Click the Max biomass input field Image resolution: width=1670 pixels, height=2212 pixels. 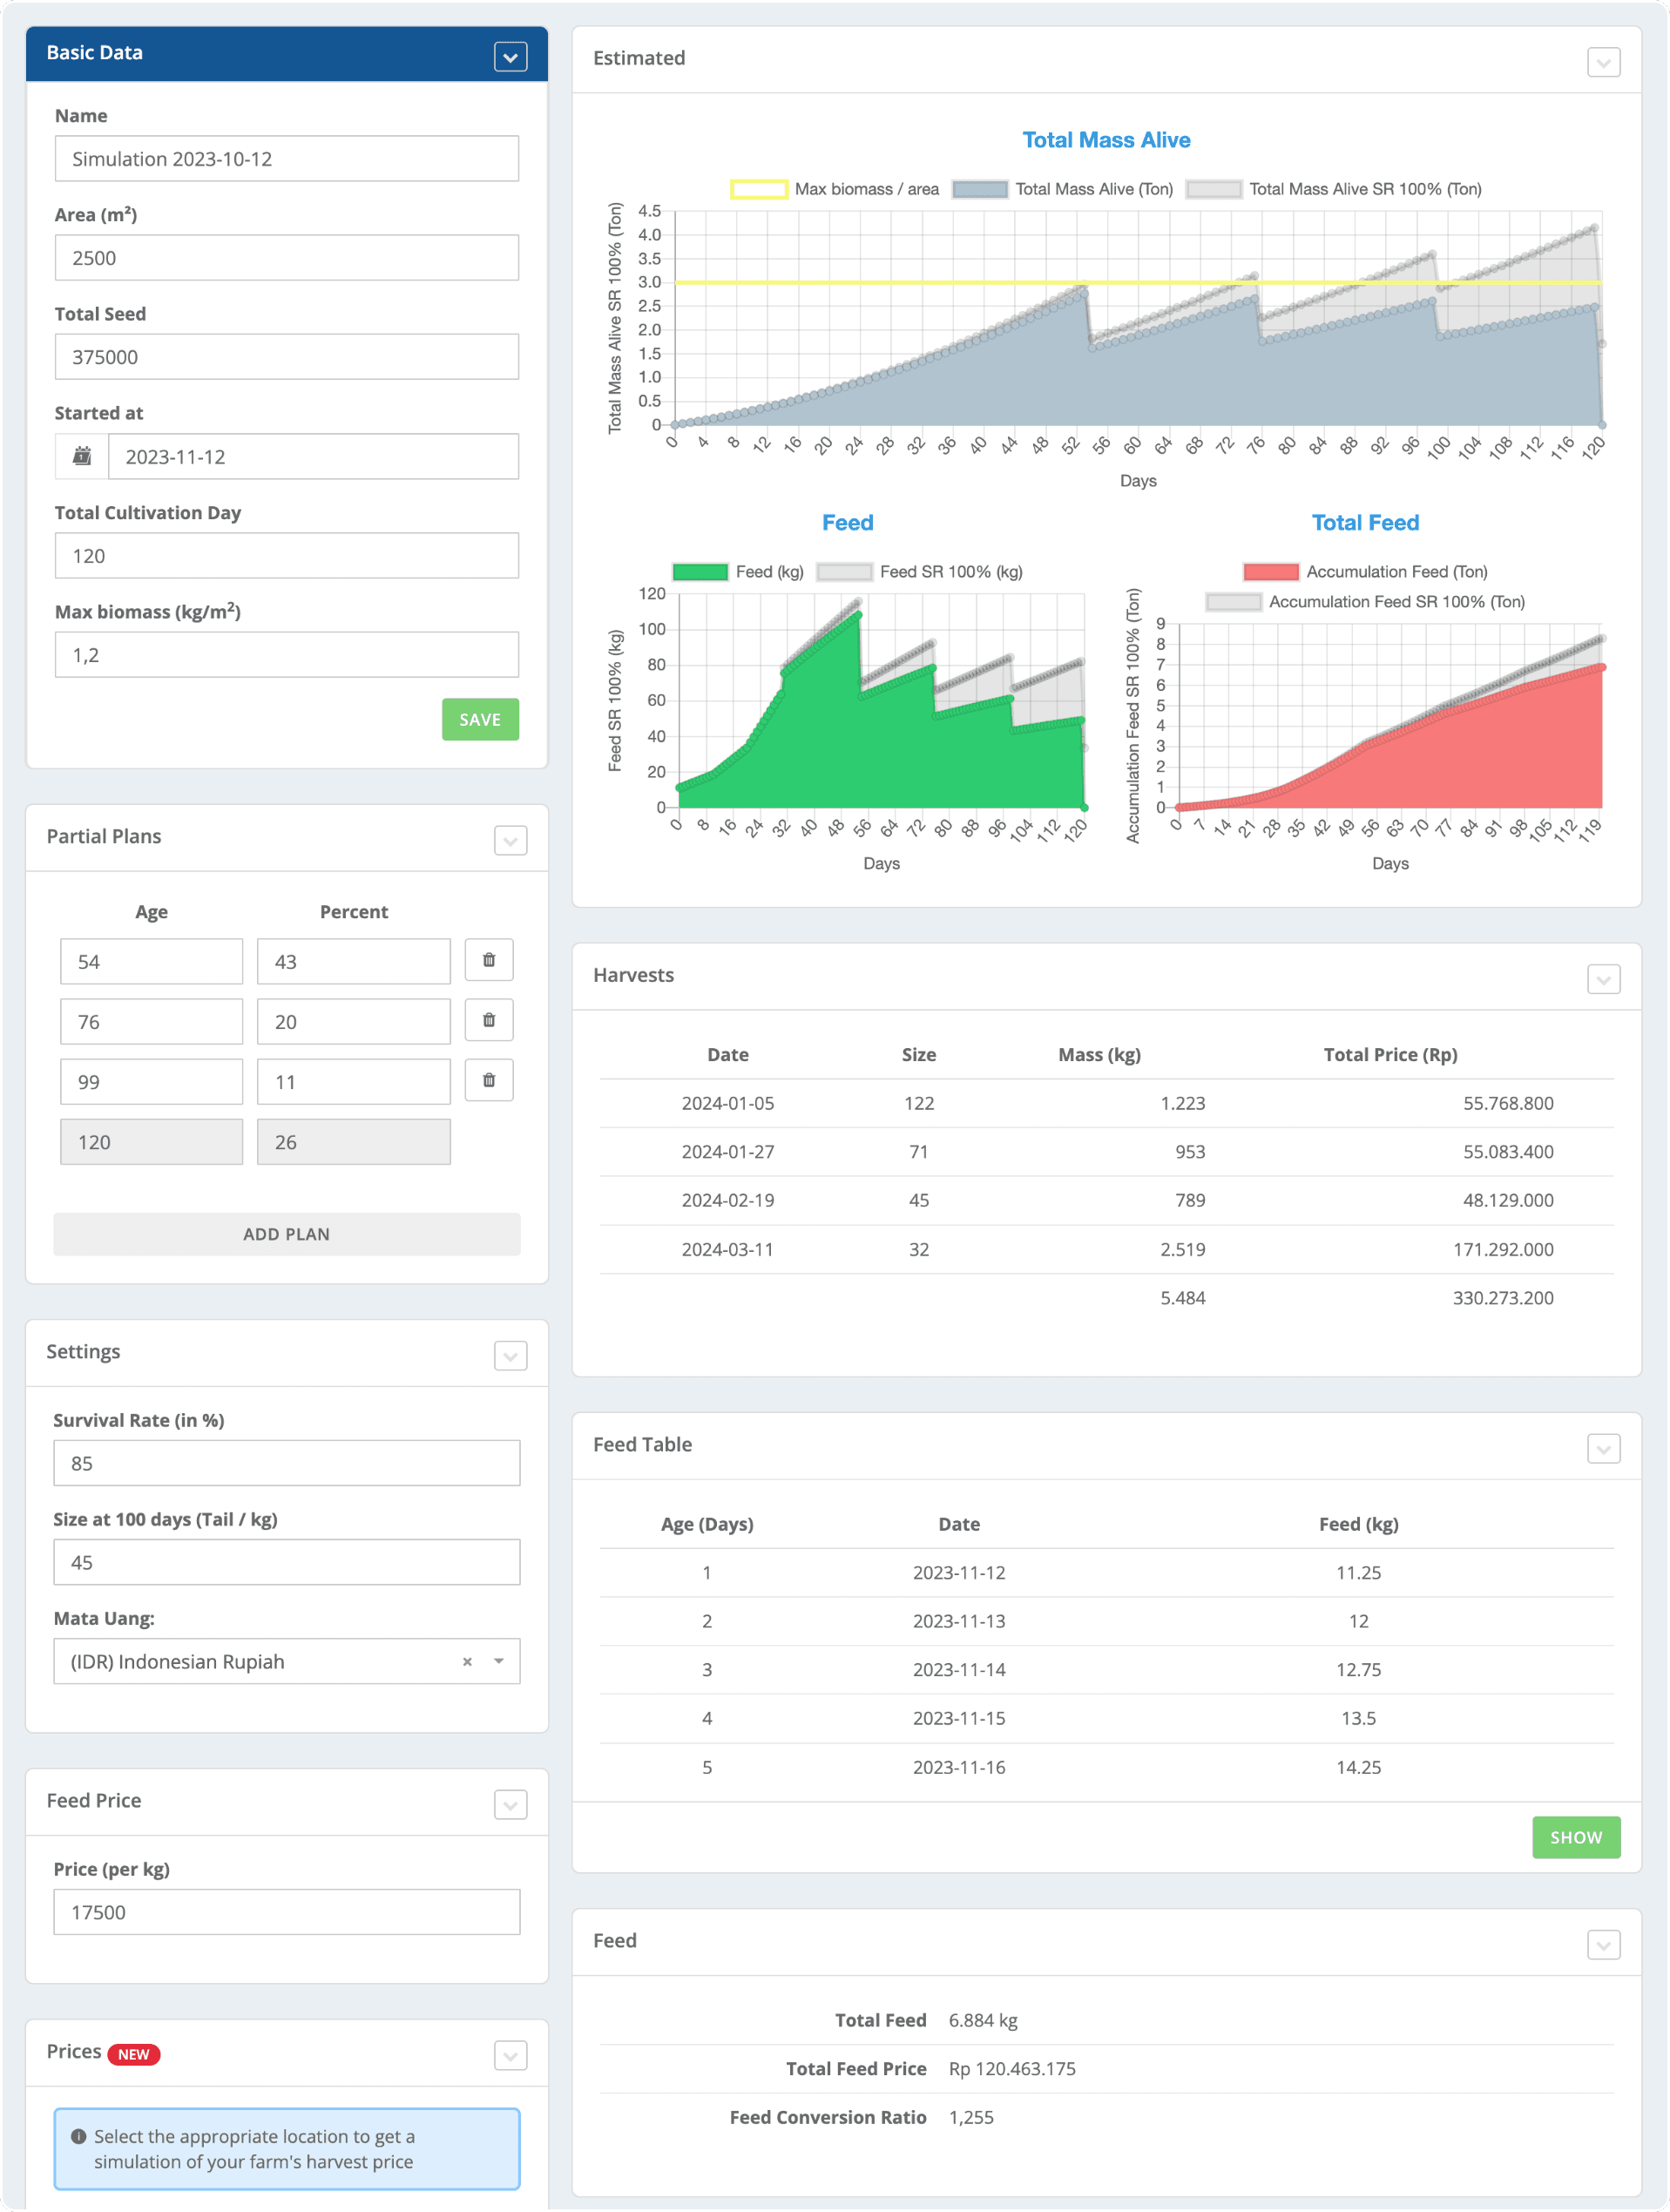click(x=286, y=654)
